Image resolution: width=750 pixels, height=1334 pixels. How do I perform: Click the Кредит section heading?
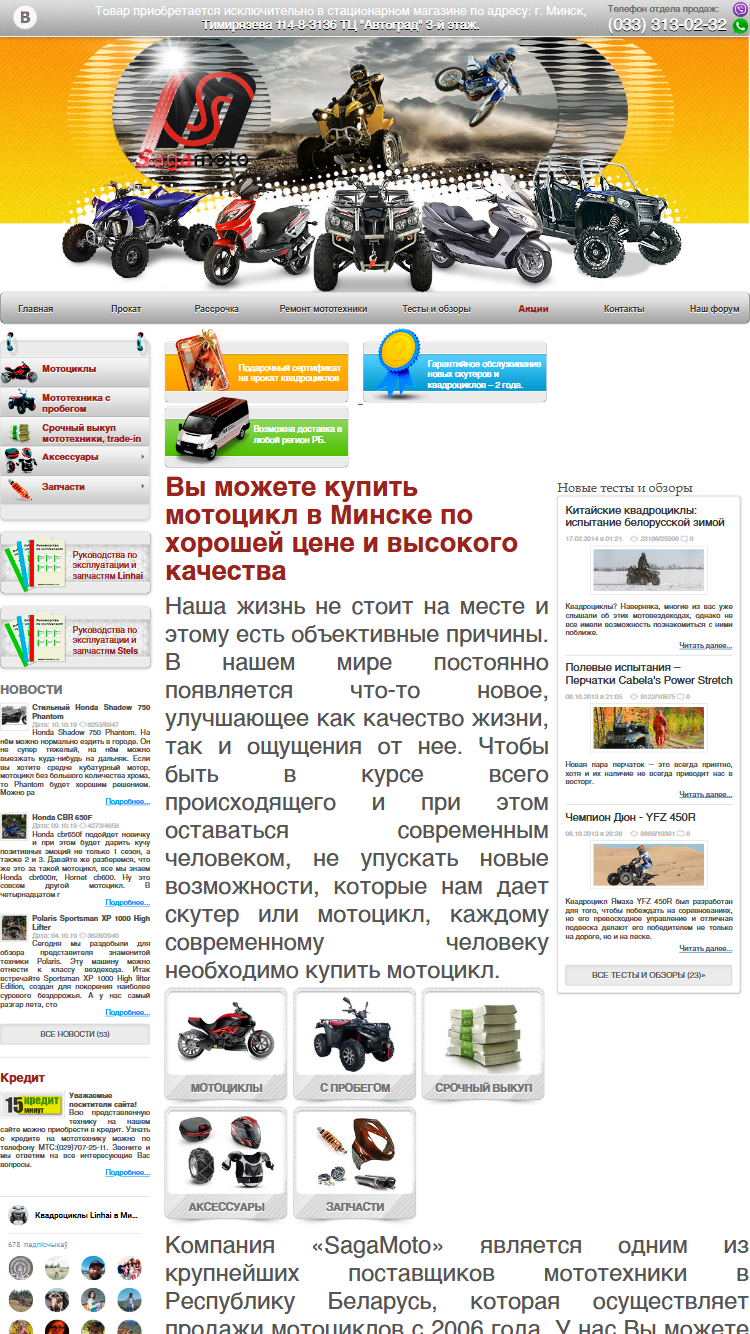click(x=23, y=1078)
